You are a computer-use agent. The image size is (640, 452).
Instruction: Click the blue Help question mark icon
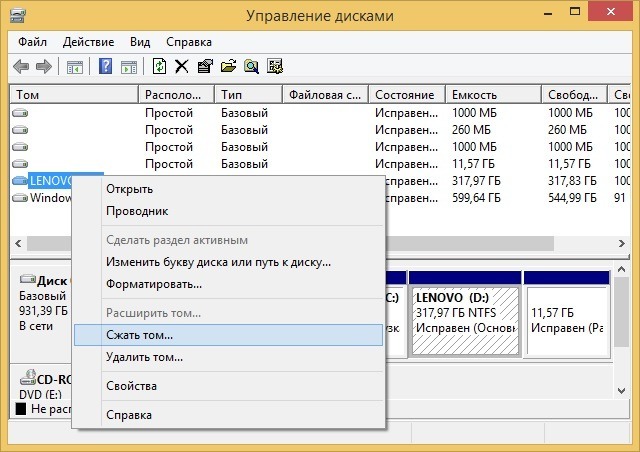click(x=105, y=67)
